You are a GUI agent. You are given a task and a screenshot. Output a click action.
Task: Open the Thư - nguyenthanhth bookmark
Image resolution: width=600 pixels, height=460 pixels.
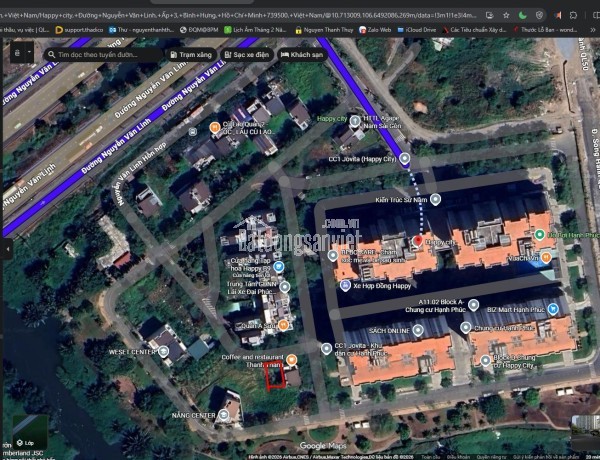point(141,29)
